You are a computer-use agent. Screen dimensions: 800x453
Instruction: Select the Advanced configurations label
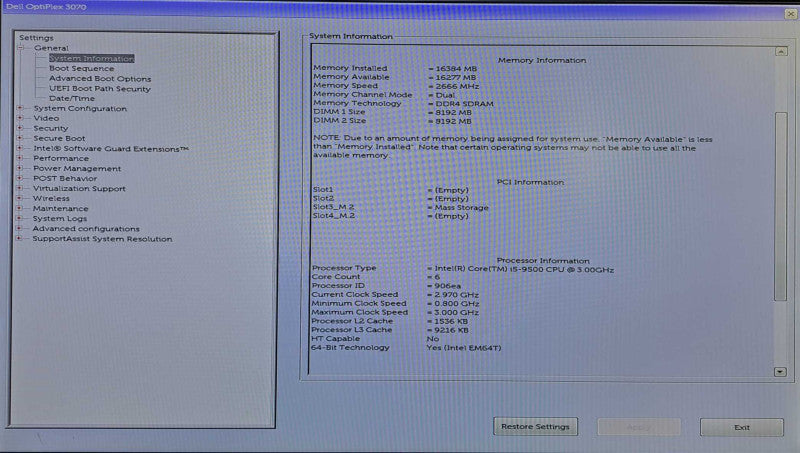point(86,229)
